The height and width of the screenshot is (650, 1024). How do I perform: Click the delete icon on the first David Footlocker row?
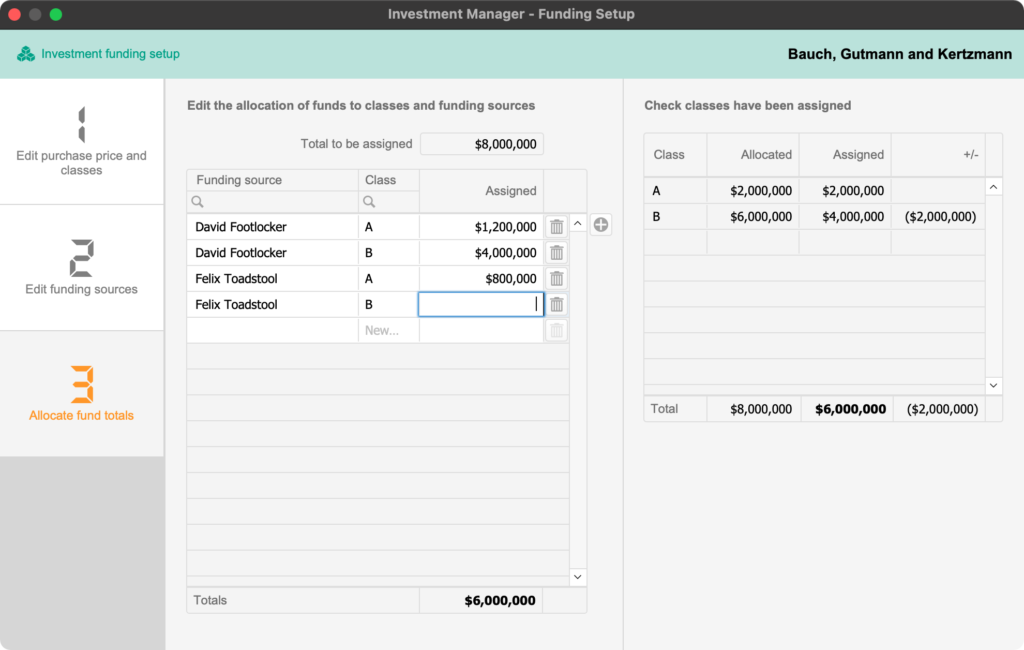tap(556, 226)
